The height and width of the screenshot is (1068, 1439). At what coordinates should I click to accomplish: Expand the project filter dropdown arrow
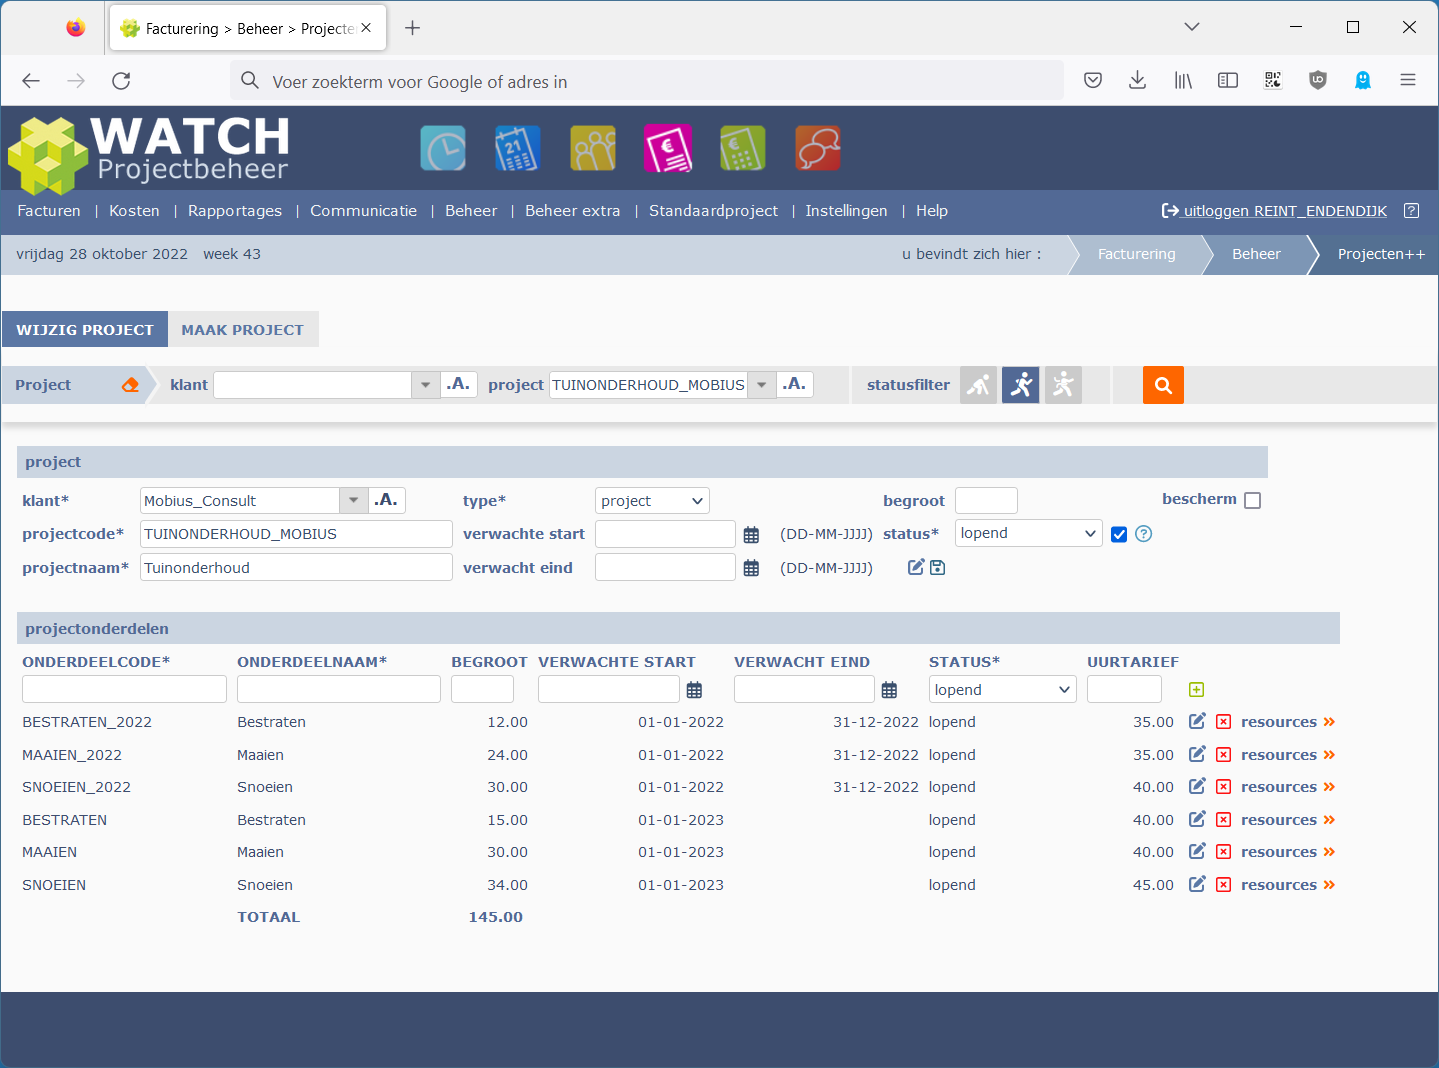point(762,385)
